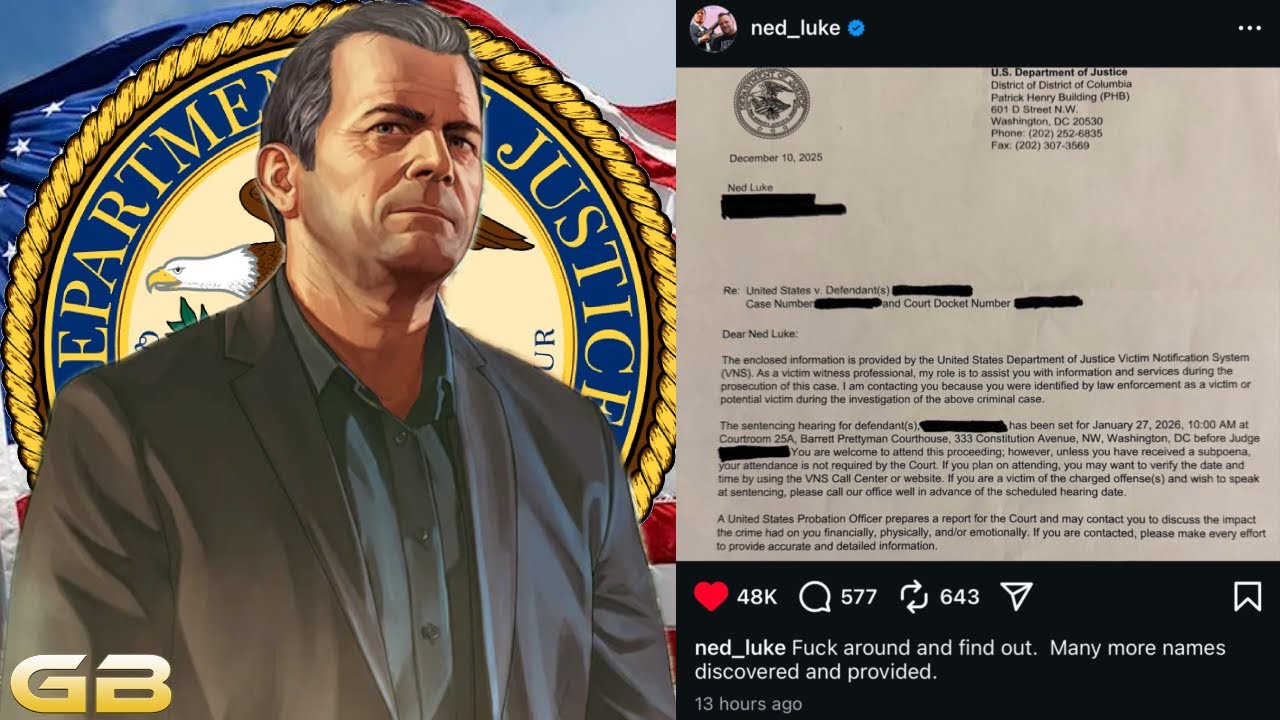This screenshot has width=1280, height=720.
Task: Open ned_luke's profile picture
Action: point(713,29)
